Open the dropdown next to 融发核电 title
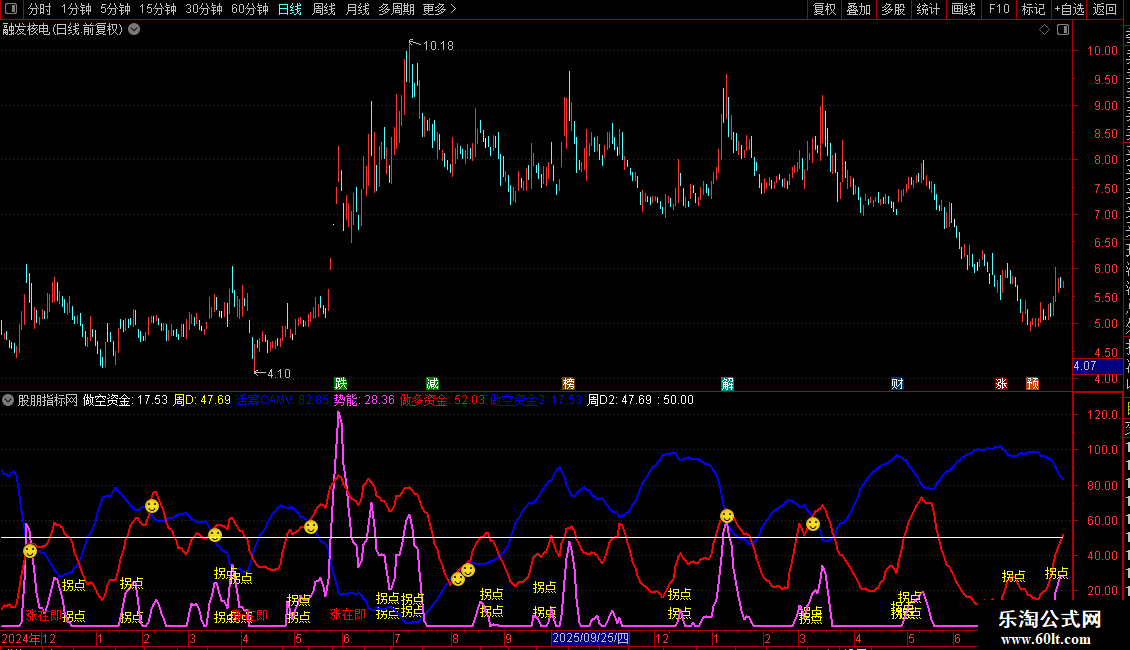Screen dimensions: 1130x650 [134, 30]
